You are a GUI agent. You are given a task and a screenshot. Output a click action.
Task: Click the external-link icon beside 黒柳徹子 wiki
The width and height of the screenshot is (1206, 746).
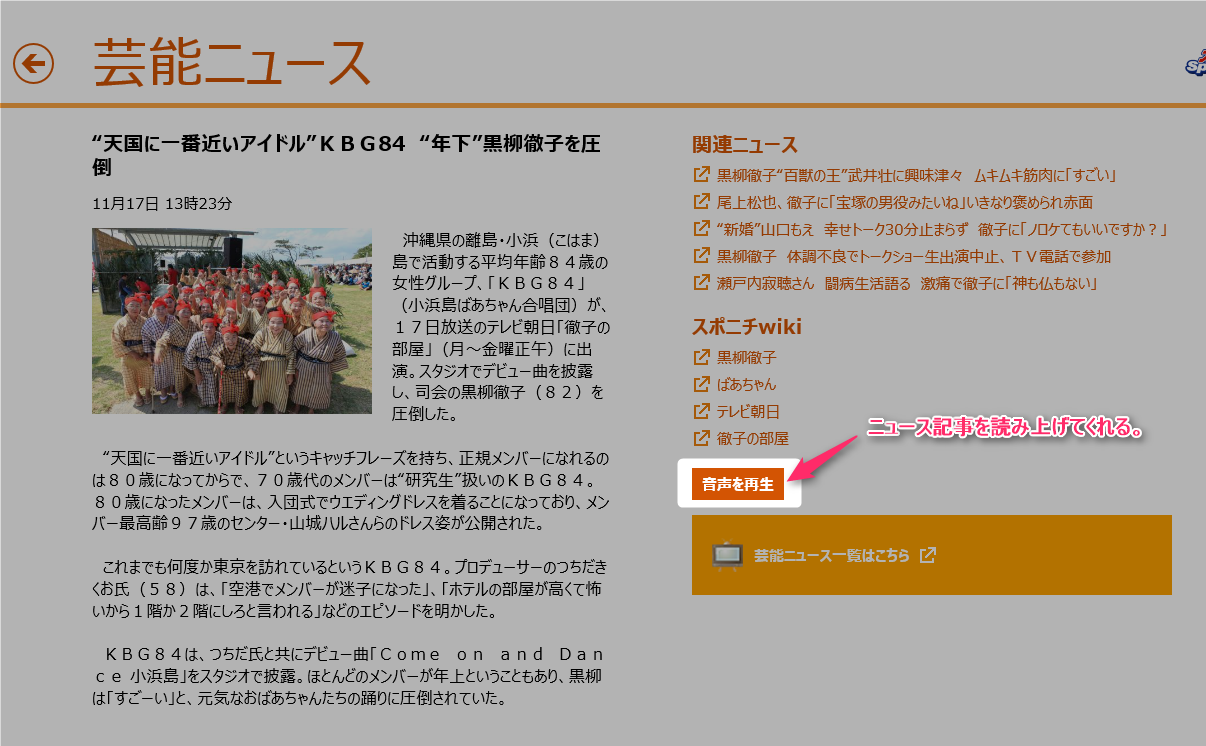701,358
